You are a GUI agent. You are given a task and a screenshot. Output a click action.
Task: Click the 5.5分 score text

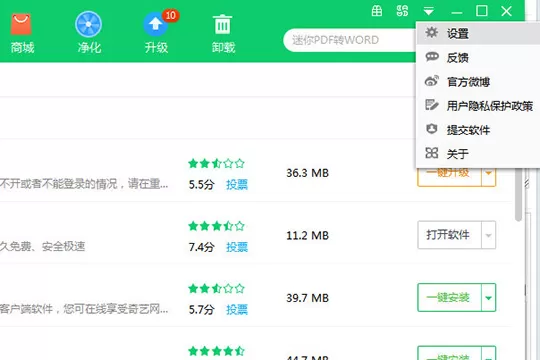tap(201, 185)
